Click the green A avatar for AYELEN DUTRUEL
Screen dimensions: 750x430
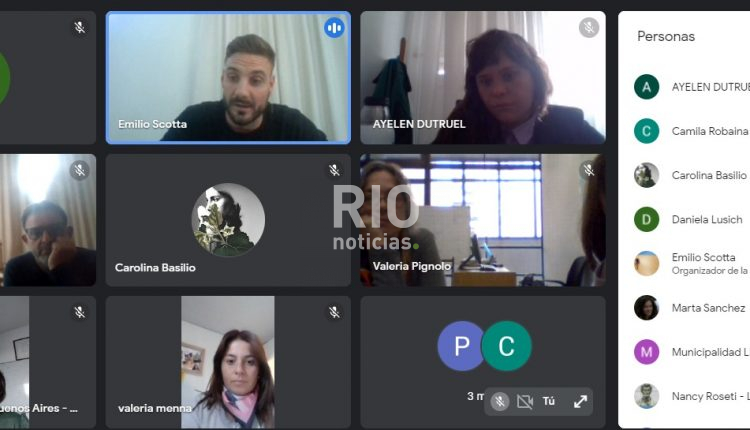(647, 87)
